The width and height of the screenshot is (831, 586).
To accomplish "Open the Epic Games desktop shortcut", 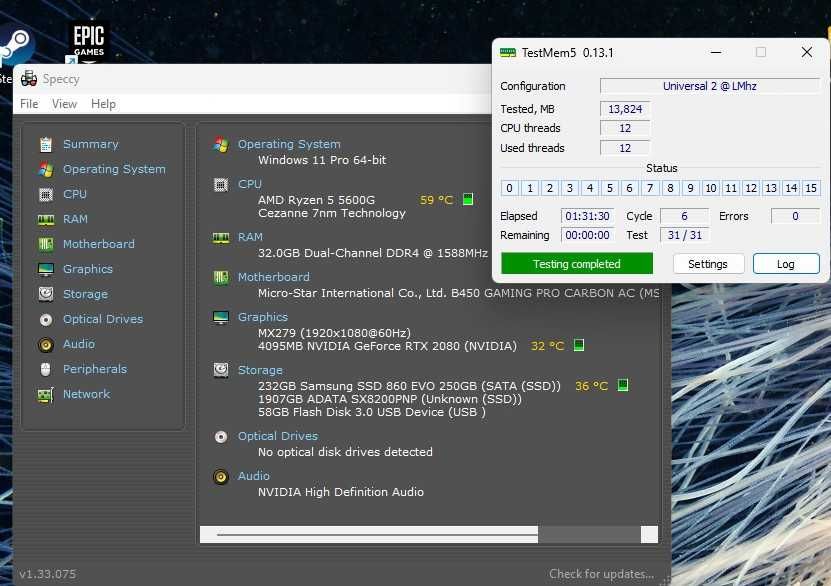I will (x=89, y=41).
